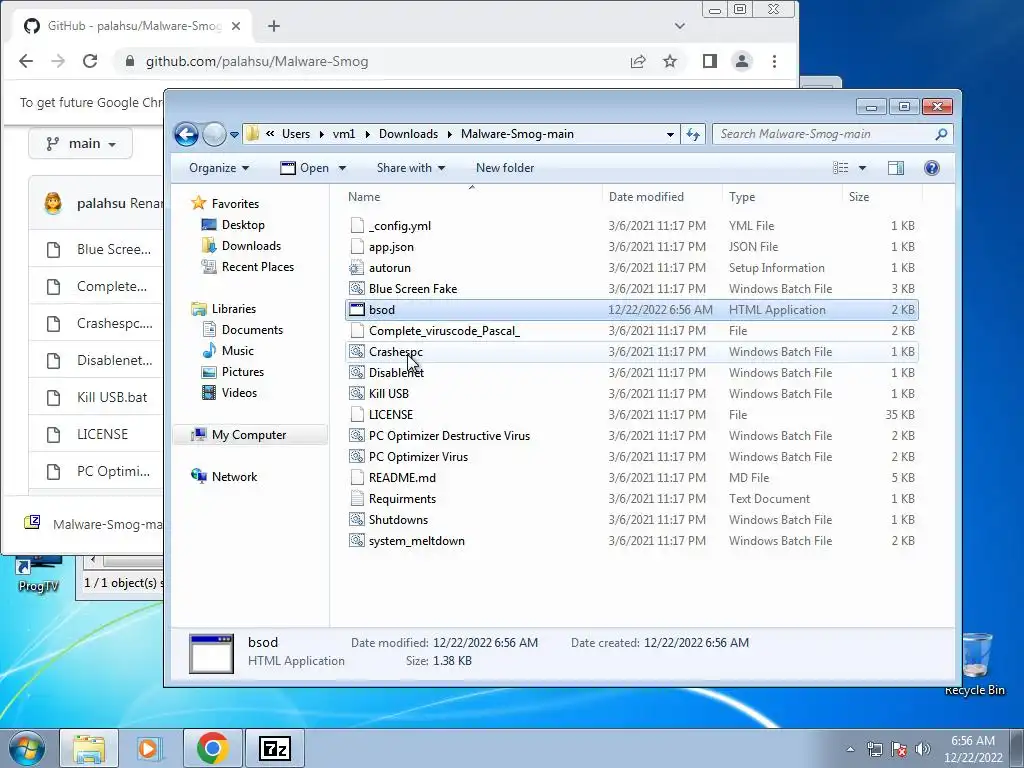Select the README.md file
1024x768 pixels.
coord(402,477)
